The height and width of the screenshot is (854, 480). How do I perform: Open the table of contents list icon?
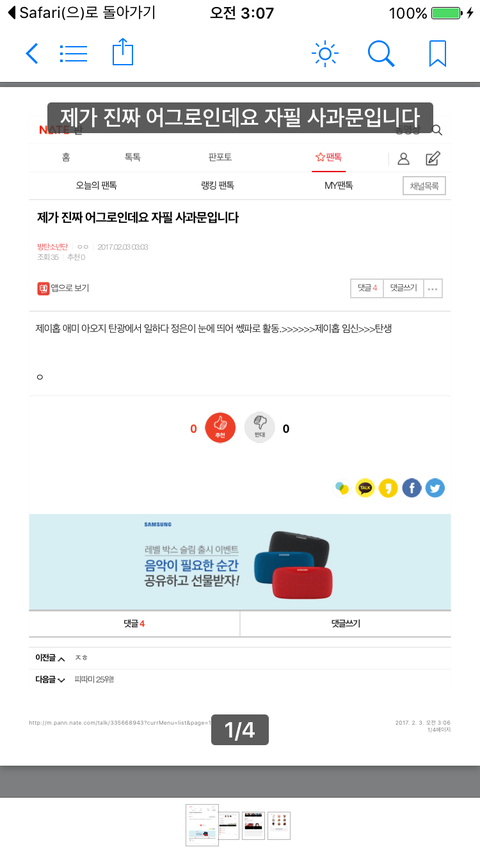pyautogui.click(x=73, y=53)
